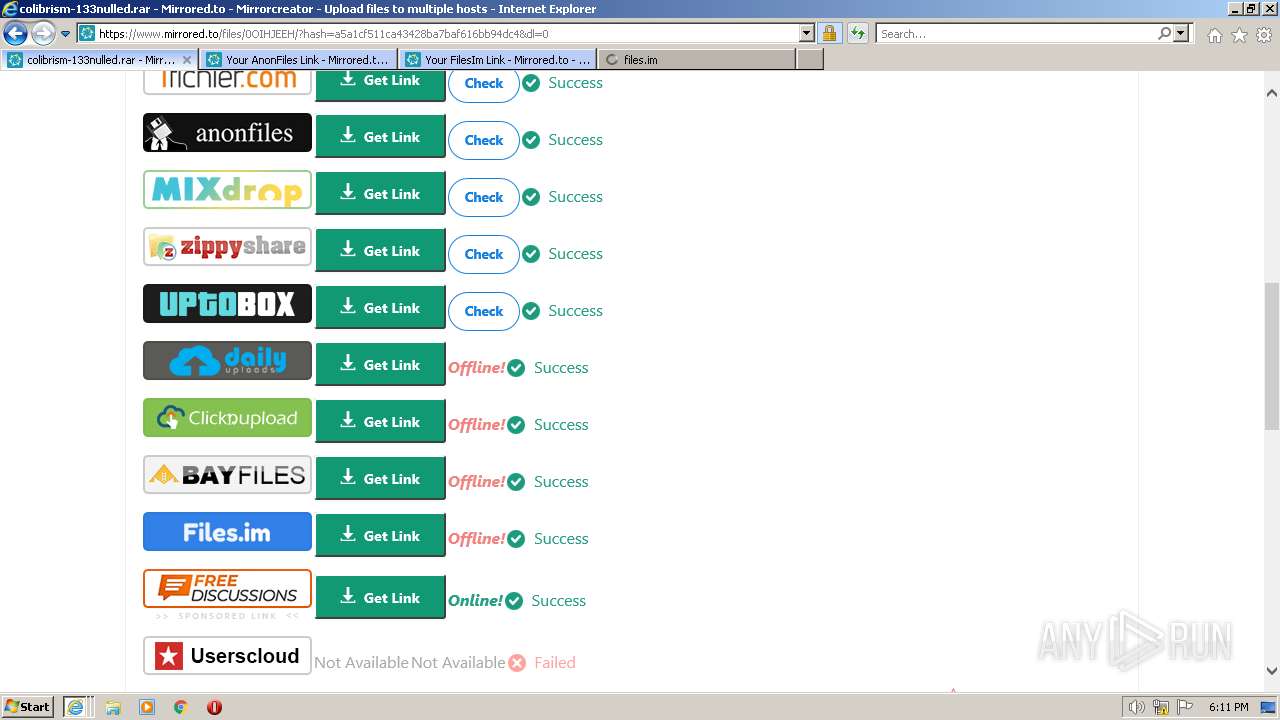This screenshot has height=720, width=1280.
Task: Switch to colibrism-133nulled.rar tab
Action: point(100,60)
